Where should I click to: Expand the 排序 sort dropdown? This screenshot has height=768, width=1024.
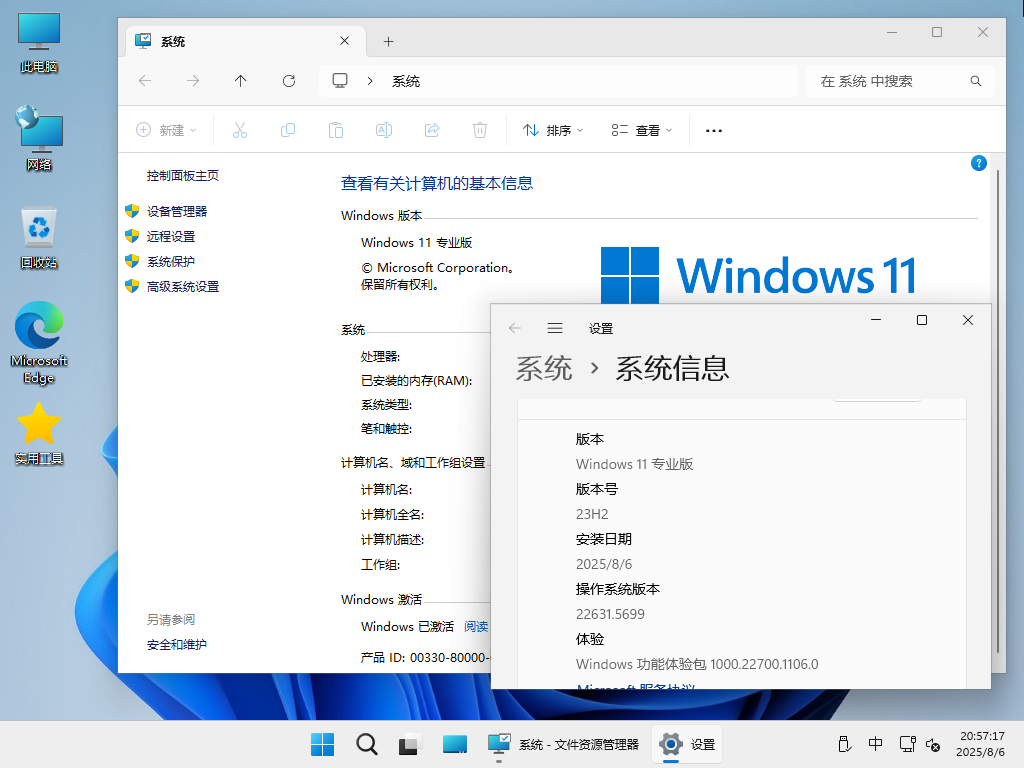tap(553, 131)
